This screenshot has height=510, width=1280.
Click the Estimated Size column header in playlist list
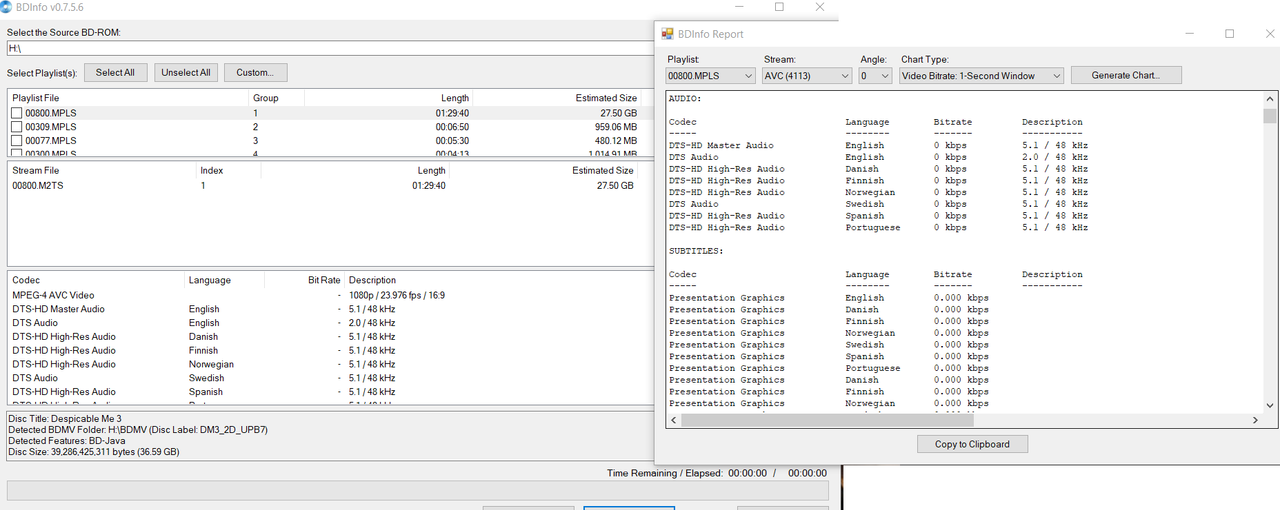click(x=606, y=98)
